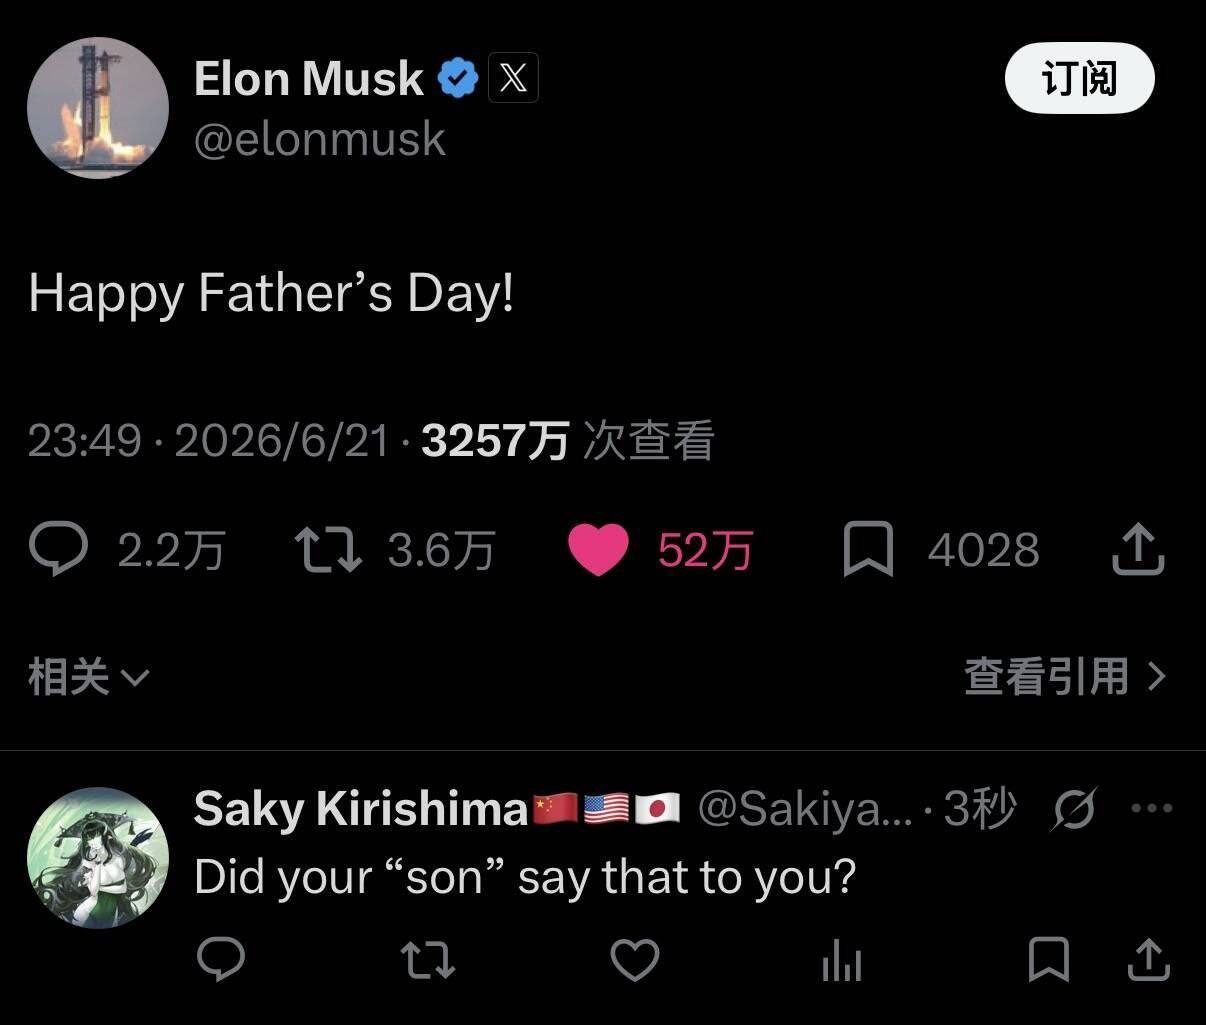Screen dimensions: 1206x1025
Task: Open Saky Kirishima's profile picture
Action: [98, 858]
